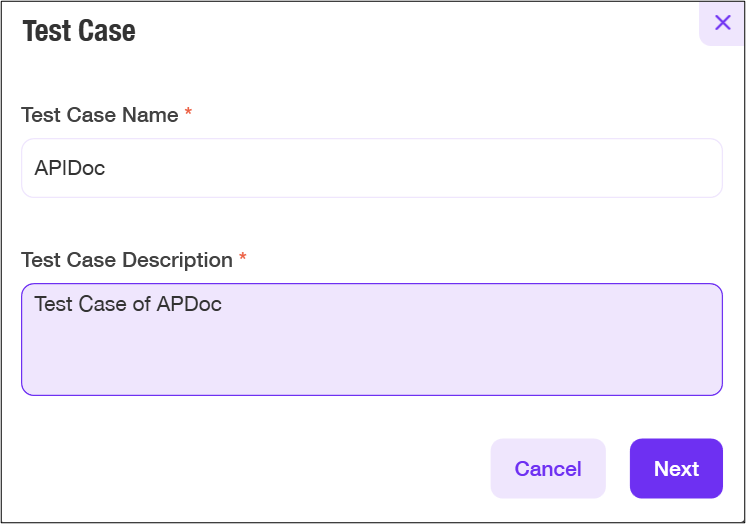Viewport: 746px width, 524px height.
Task: Place cursor on "APIDoc" text in name field
Action: (70, 168)
